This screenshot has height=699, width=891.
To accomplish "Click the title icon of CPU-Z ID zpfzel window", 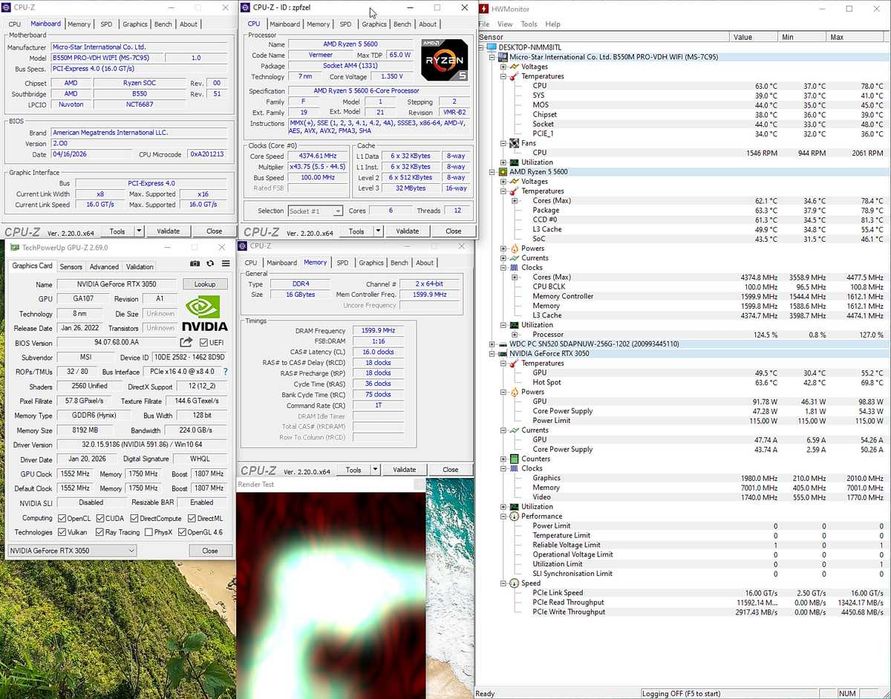I will [x=245, y=7].
